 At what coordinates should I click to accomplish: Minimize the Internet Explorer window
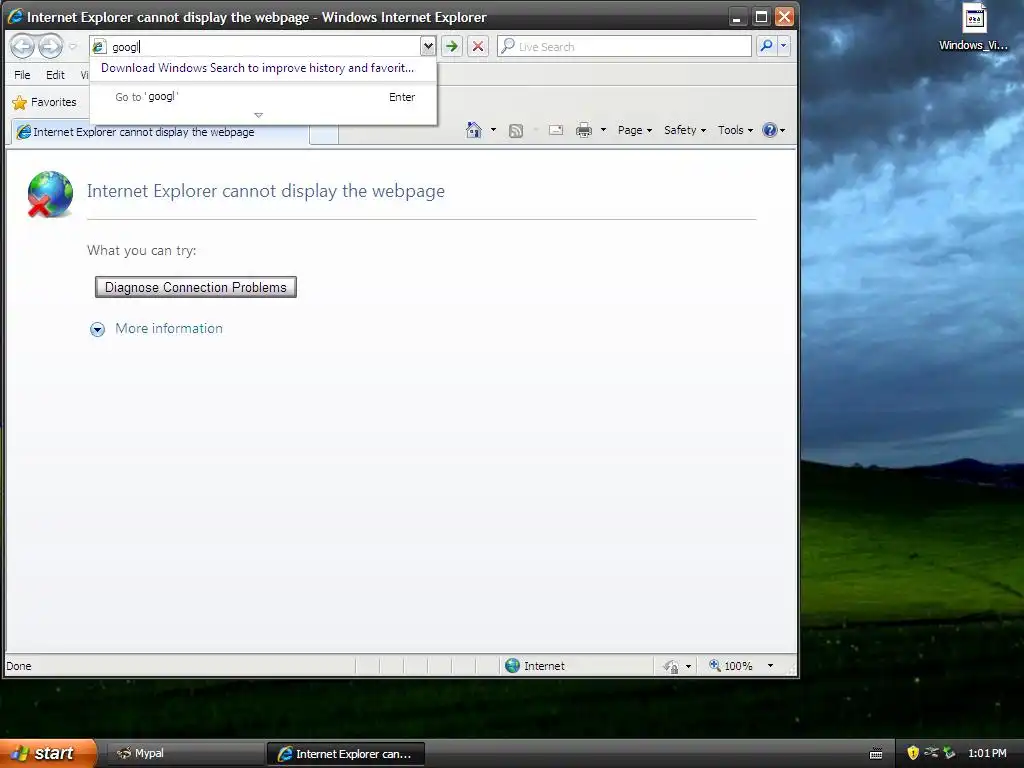pyautogui.click(x=737, y=17)
